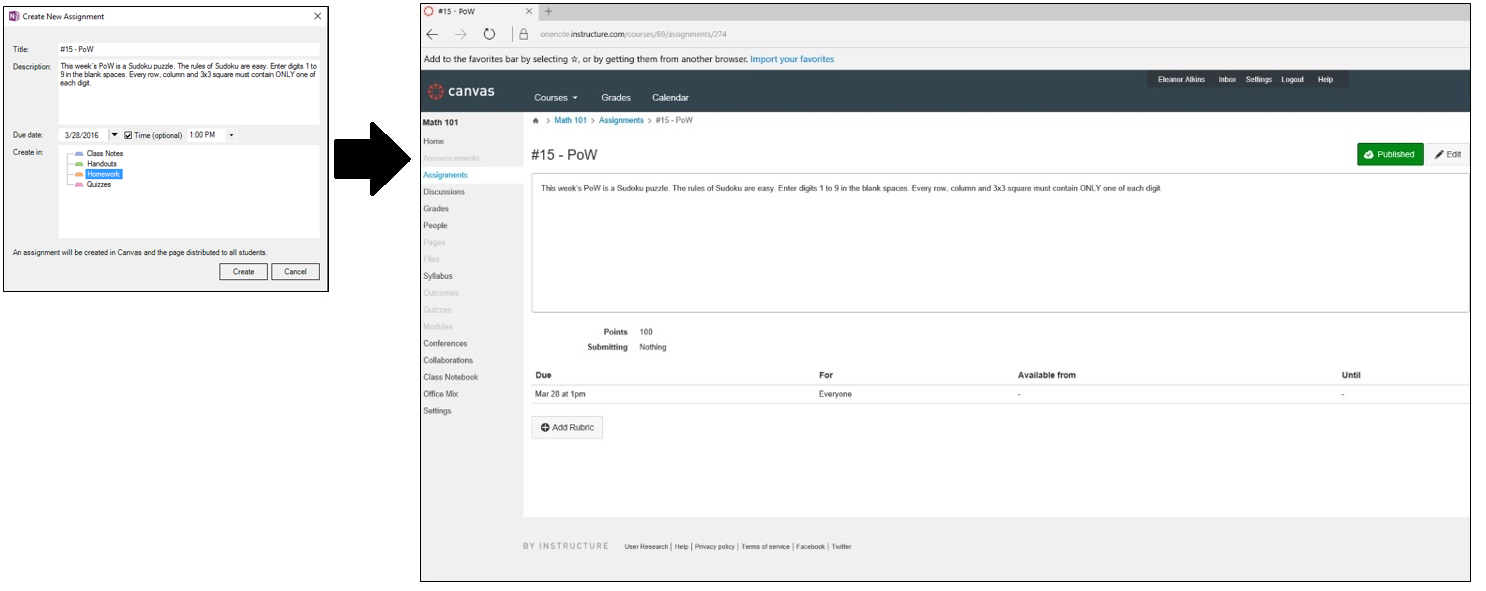
Task: Click the Import your favorites link
Action: coord(791,59)
